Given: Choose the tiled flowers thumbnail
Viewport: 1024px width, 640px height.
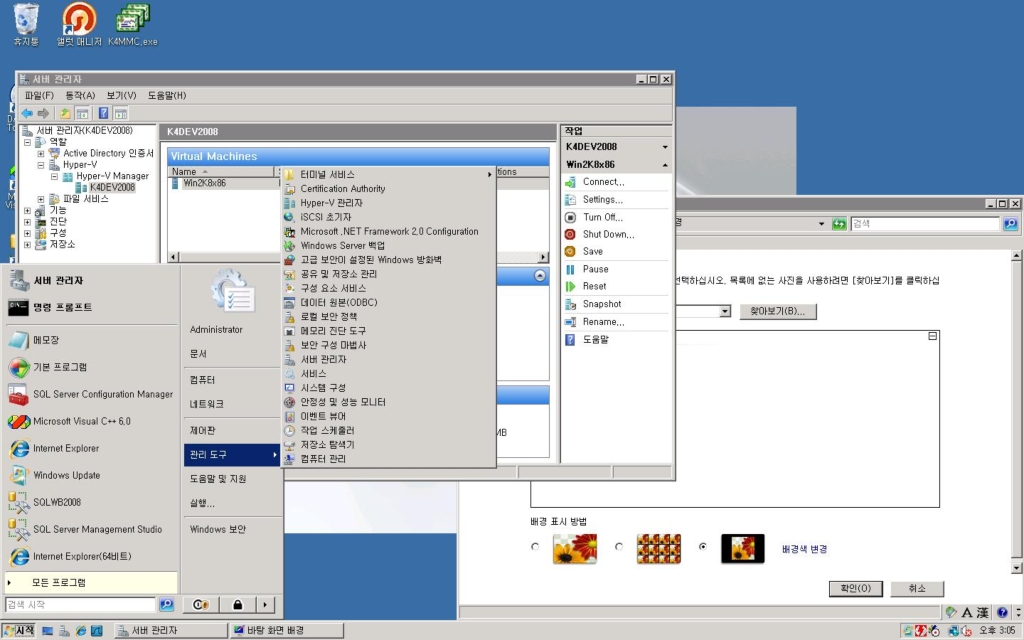Looking at the screenshot, I should click(658, 549).
